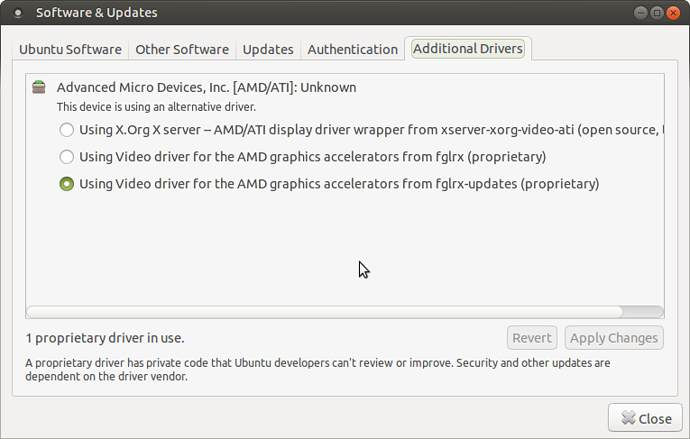Click the Revert button
Viewport: 690px width, 439px height.
click(x=532, y=338)
